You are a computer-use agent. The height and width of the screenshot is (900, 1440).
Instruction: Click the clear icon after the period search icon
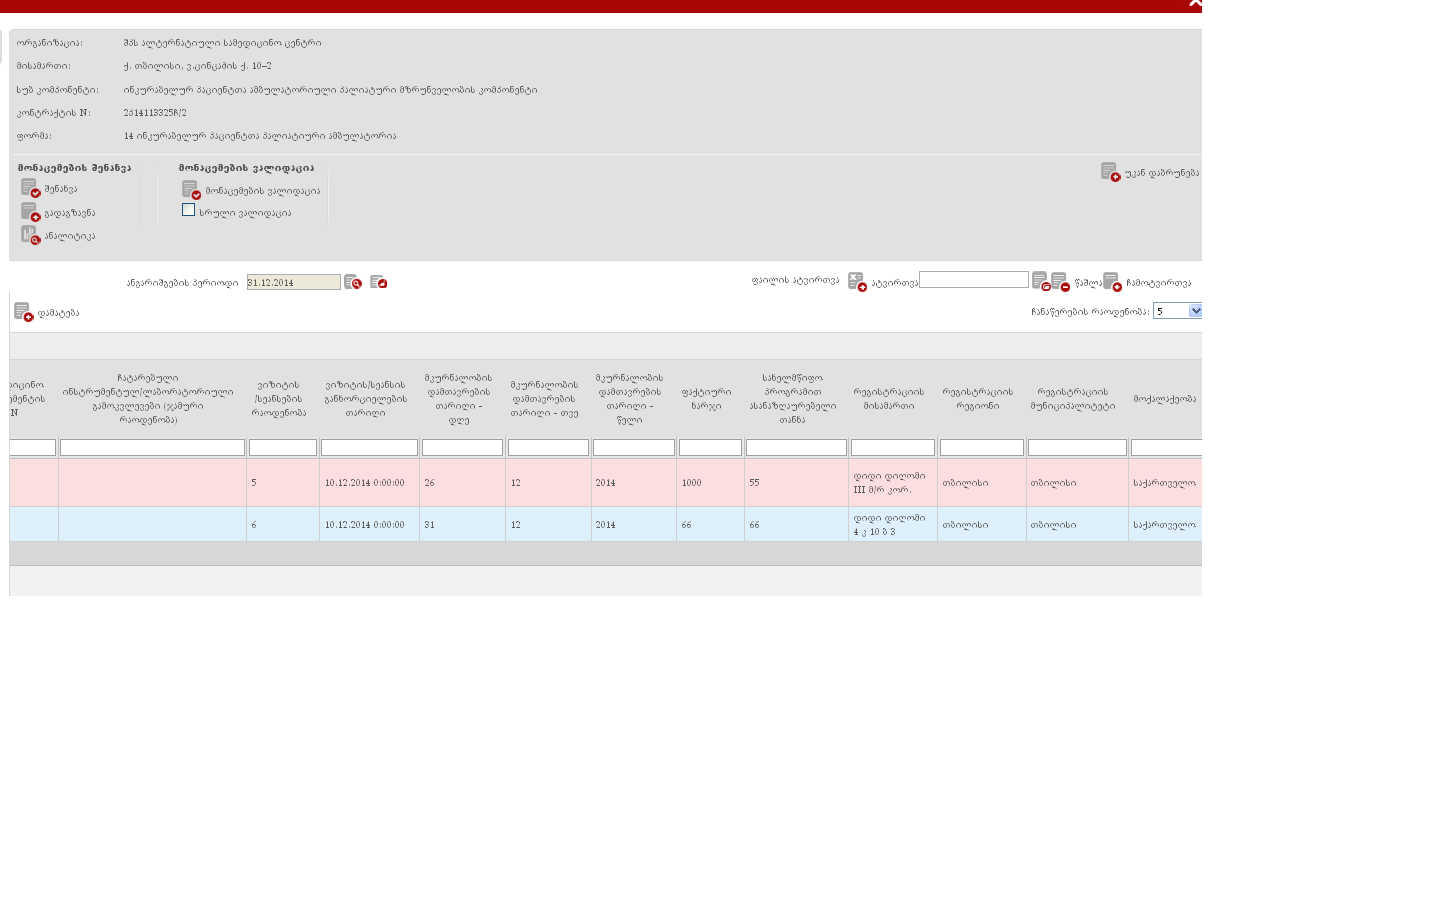pyautogui.click(x=378, y=283)
